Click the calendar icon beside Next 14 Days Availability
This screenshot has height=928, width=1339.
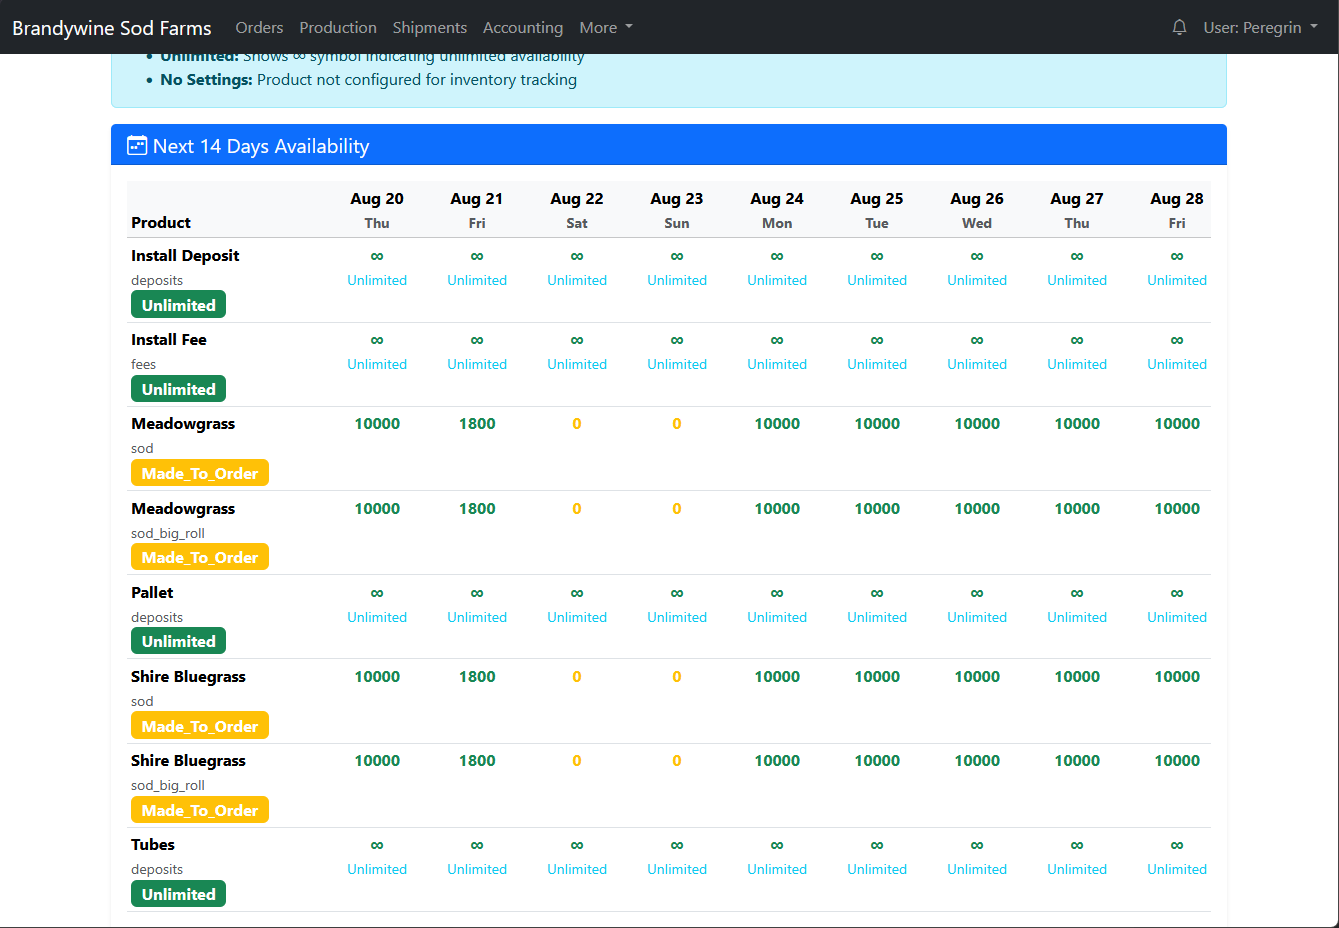tap(137, 146)
